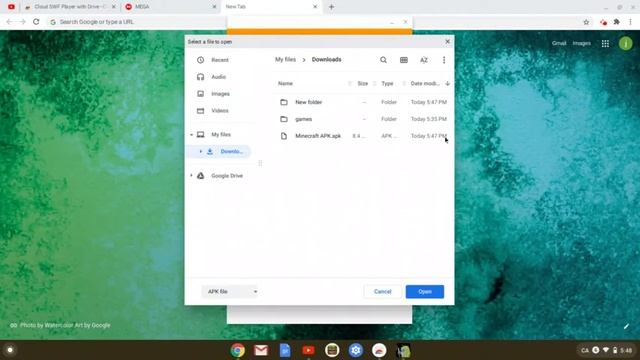Click the Cancel button
The image size is (640, 360).
point(382,291)
